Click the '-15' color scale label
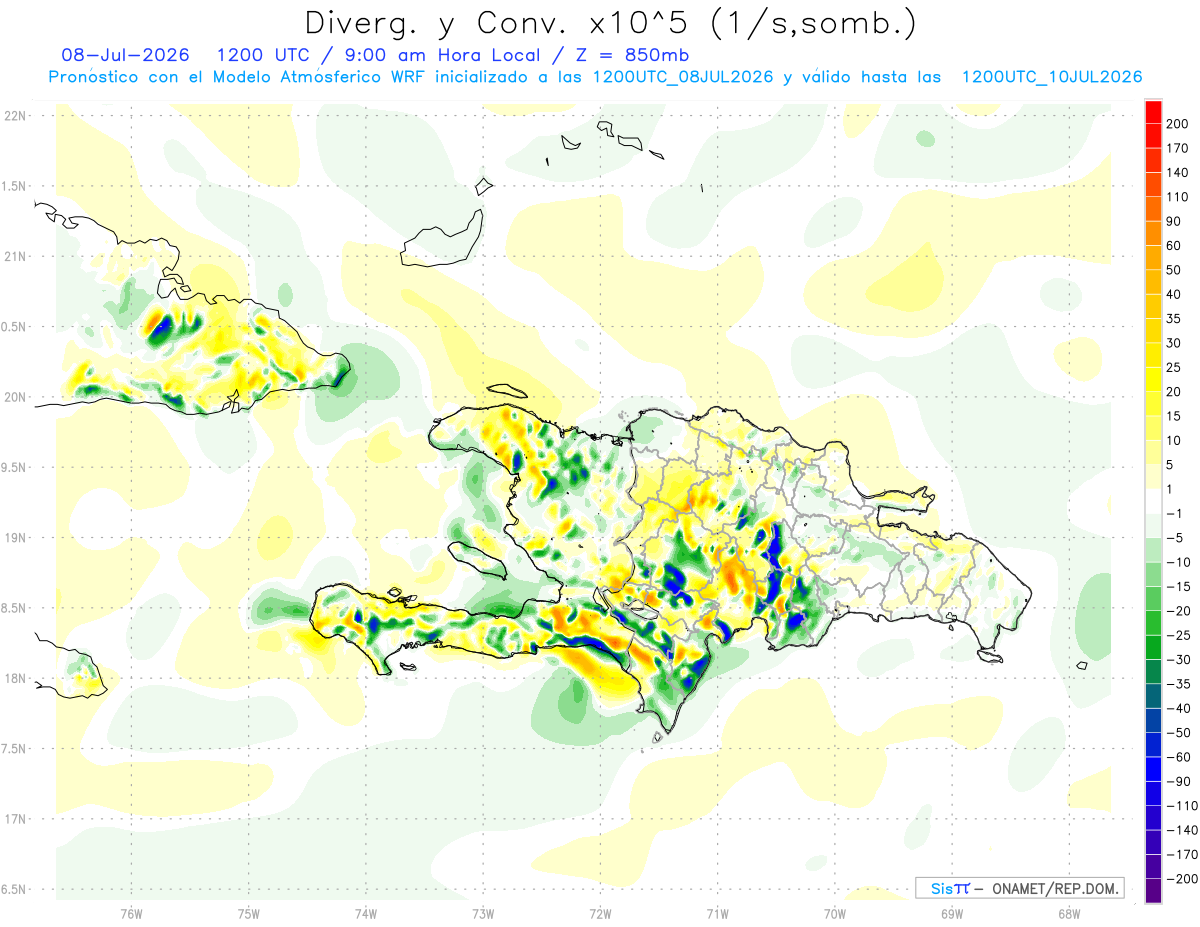Screen dimensions: 1200x927 click(1177, 587)
